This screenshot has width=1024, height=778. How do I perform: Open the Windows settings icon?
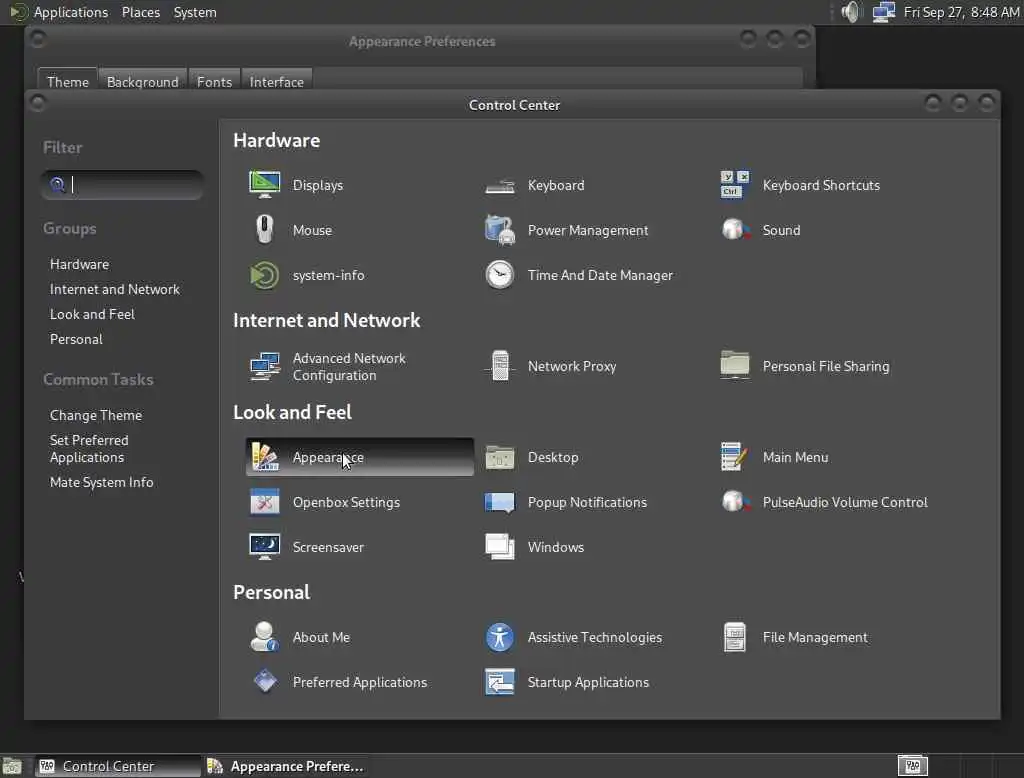(x=500, y=547)
